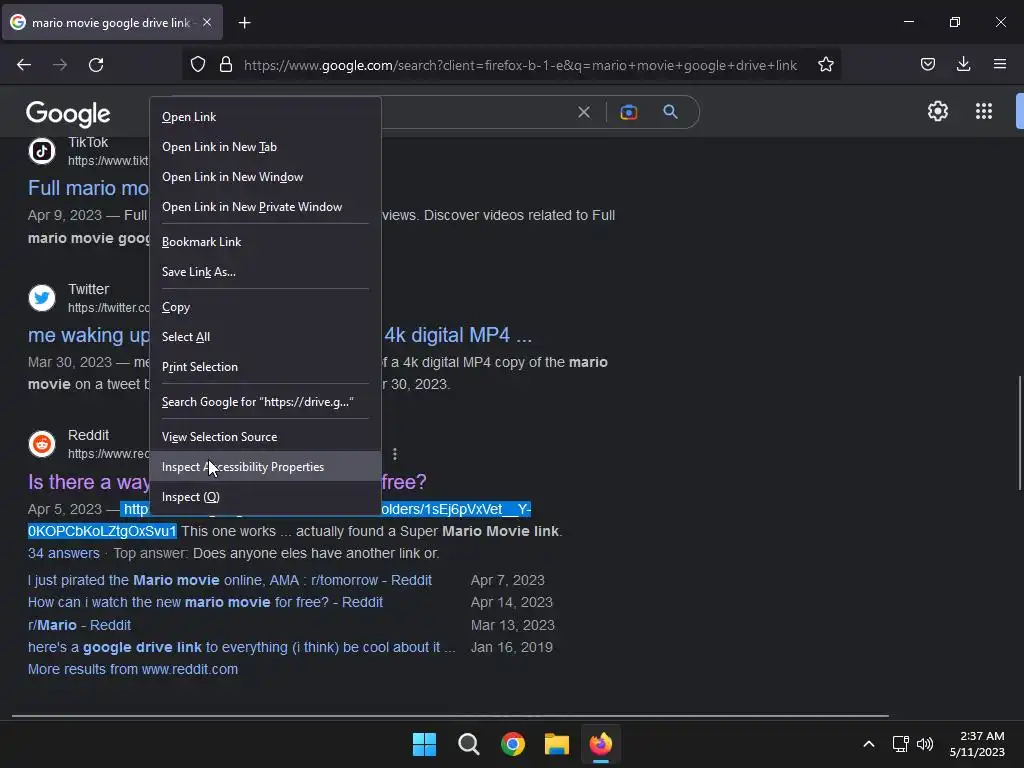Open the tracking protection shield icon
The height and width of the screenshot is (768, 1024).
pos(198,65)
